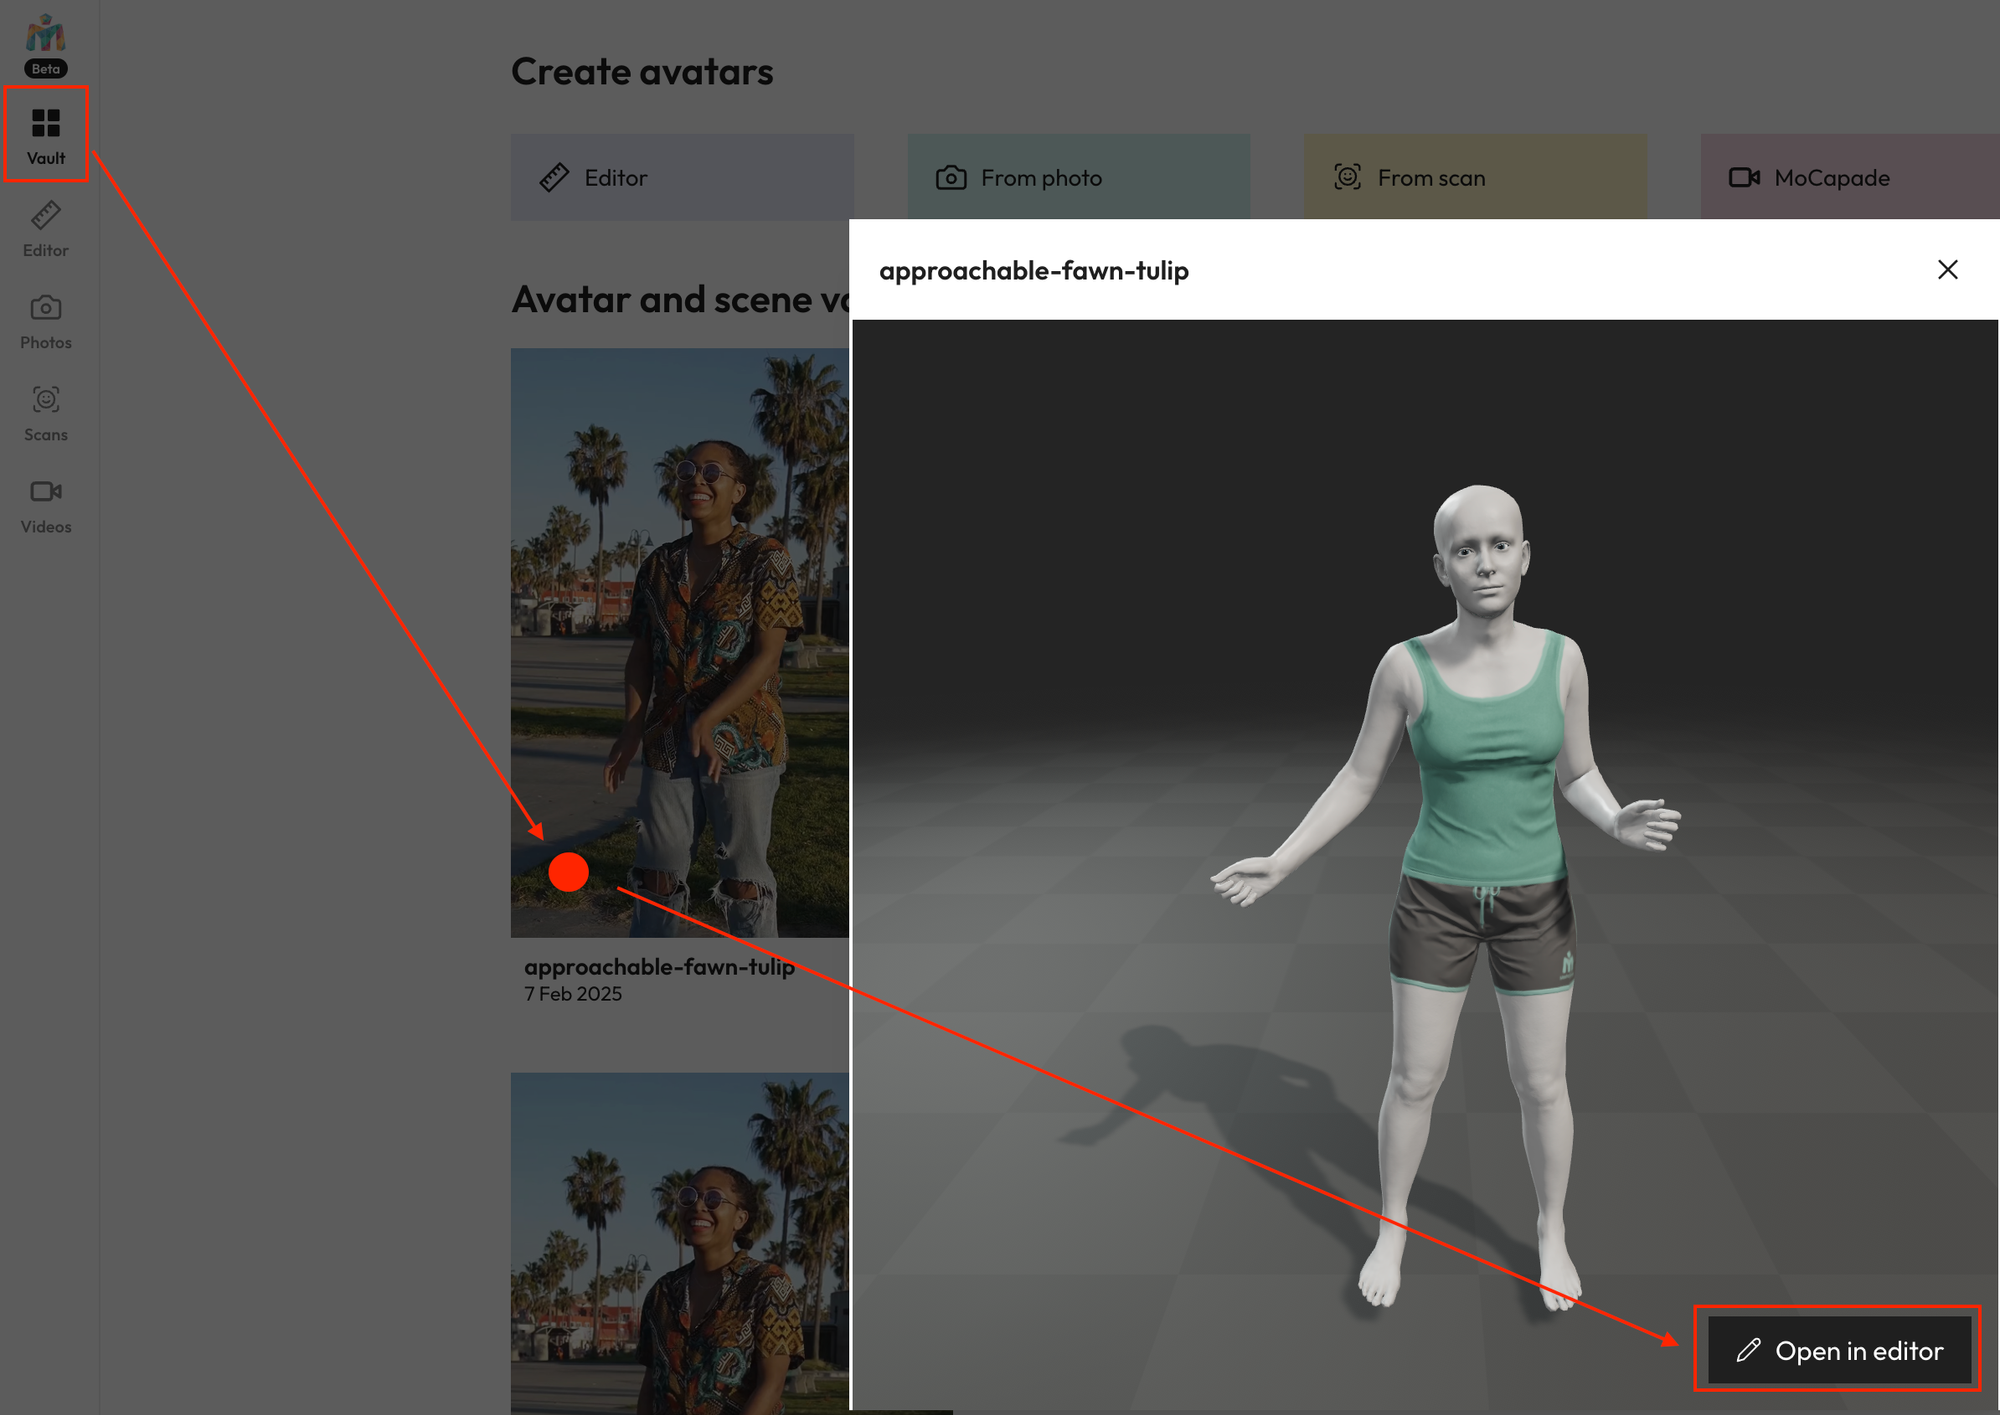Click the approachable-fawn-tulip name under the thumbnail

(x=659, y=967)
